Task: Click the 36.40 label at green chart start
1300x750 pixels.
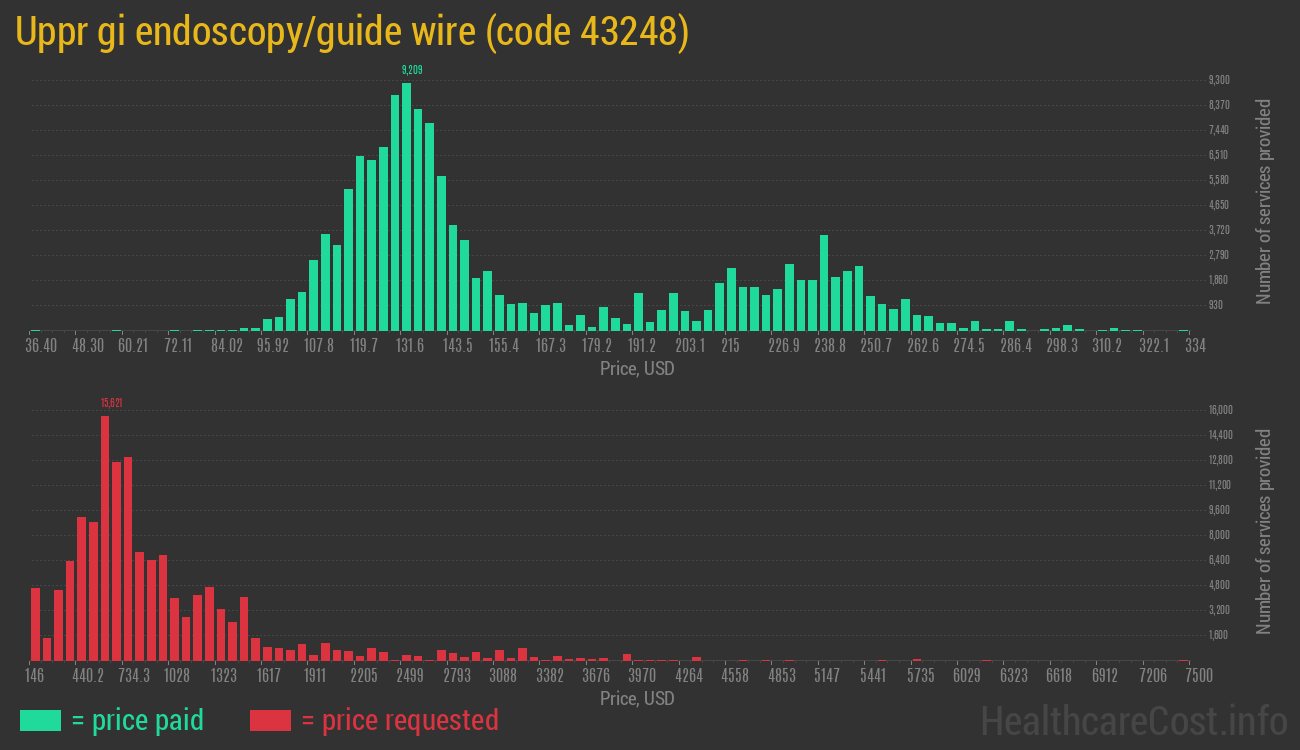Action: 42,346
